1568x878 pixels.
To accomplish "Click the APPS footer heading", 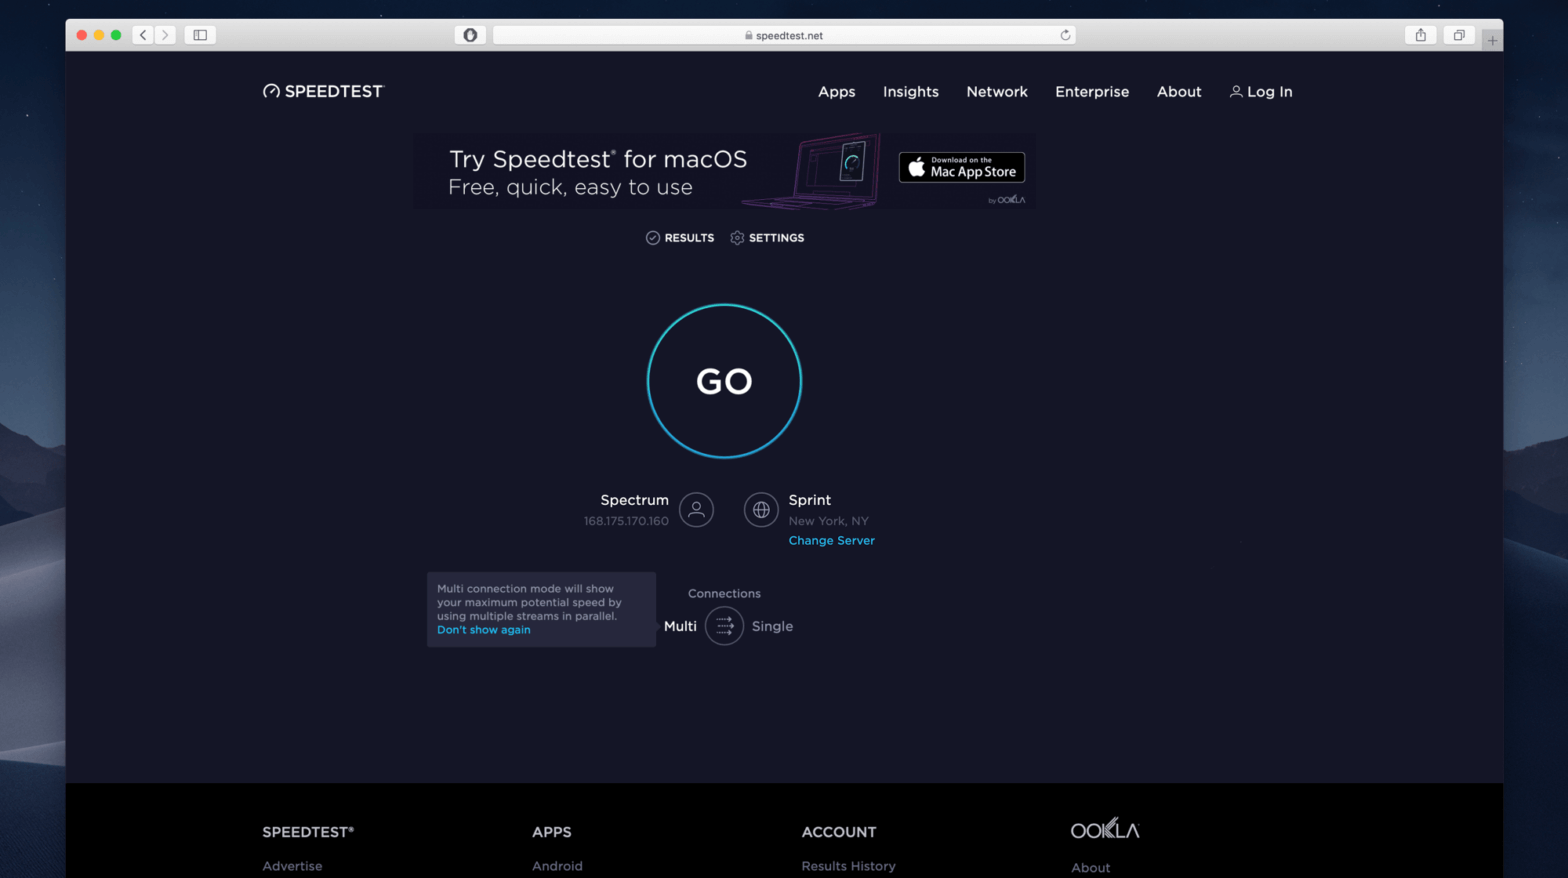I will [x=551, y=832].
